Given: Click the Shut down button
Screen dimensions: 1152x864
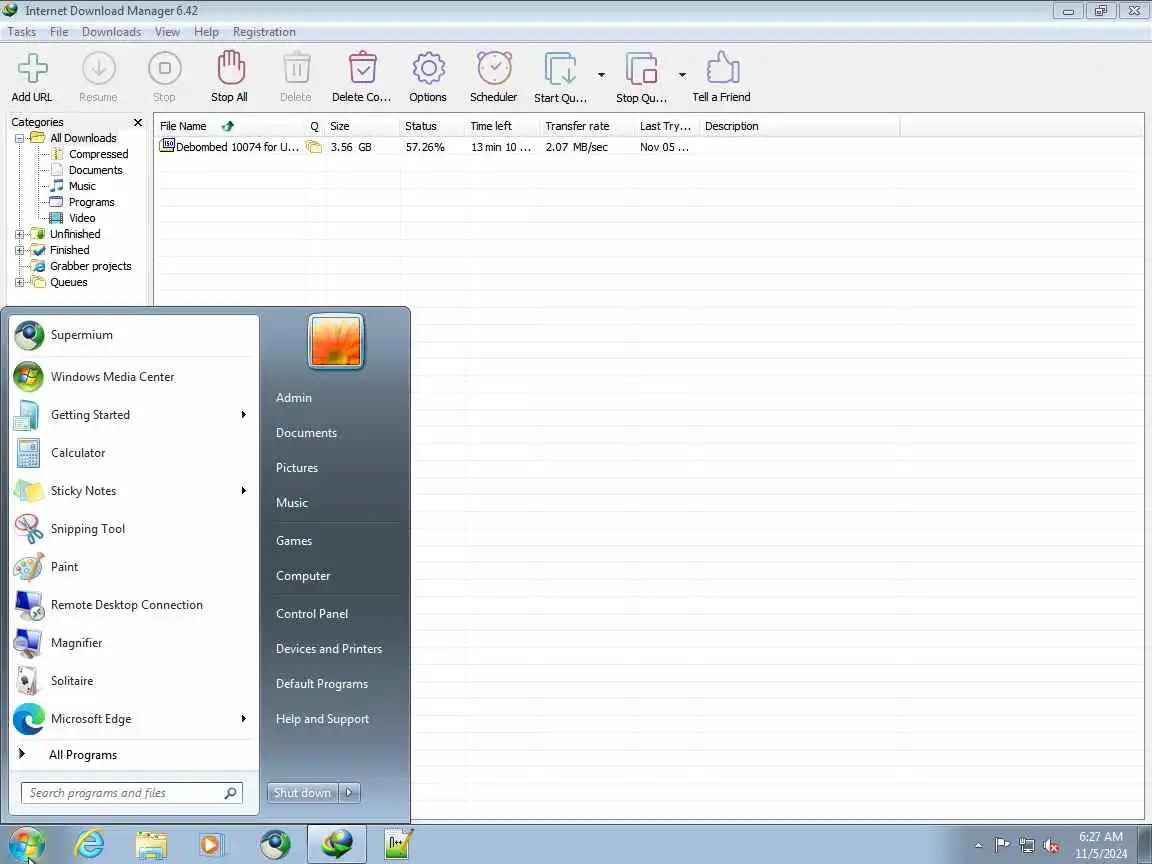Looking at the screenshot, I should (x=303, y=793).
